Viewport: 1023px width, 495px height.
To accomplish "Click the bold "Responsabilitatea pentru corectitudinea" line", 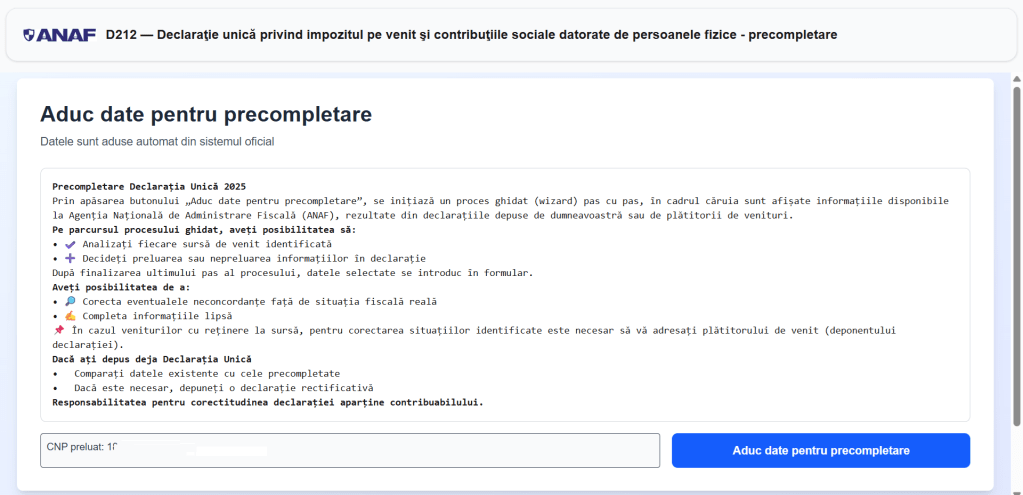I will click(x=268, y=402).
